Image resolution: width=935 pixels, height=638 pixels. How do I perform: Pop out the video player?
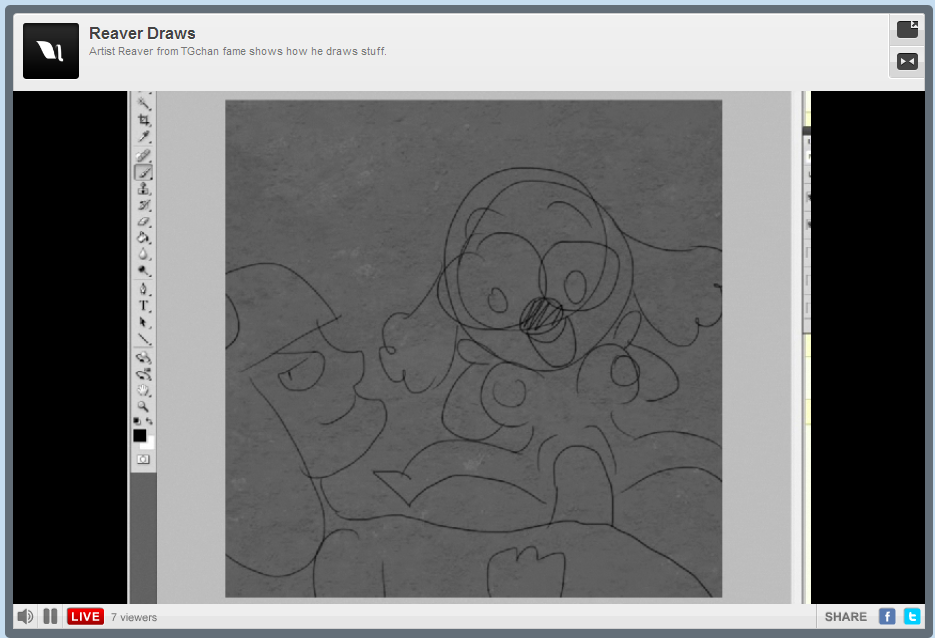907,30
